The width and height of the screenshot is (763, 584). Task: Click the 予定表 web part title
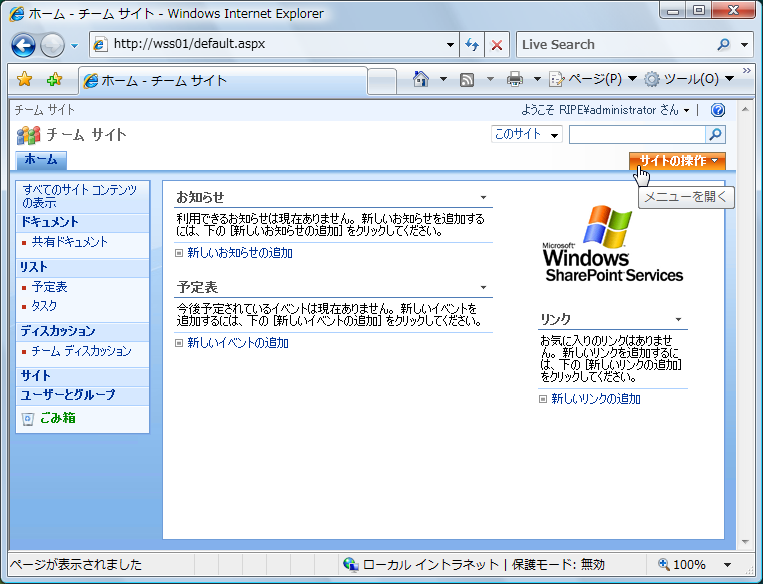click(x=197, y=287)
